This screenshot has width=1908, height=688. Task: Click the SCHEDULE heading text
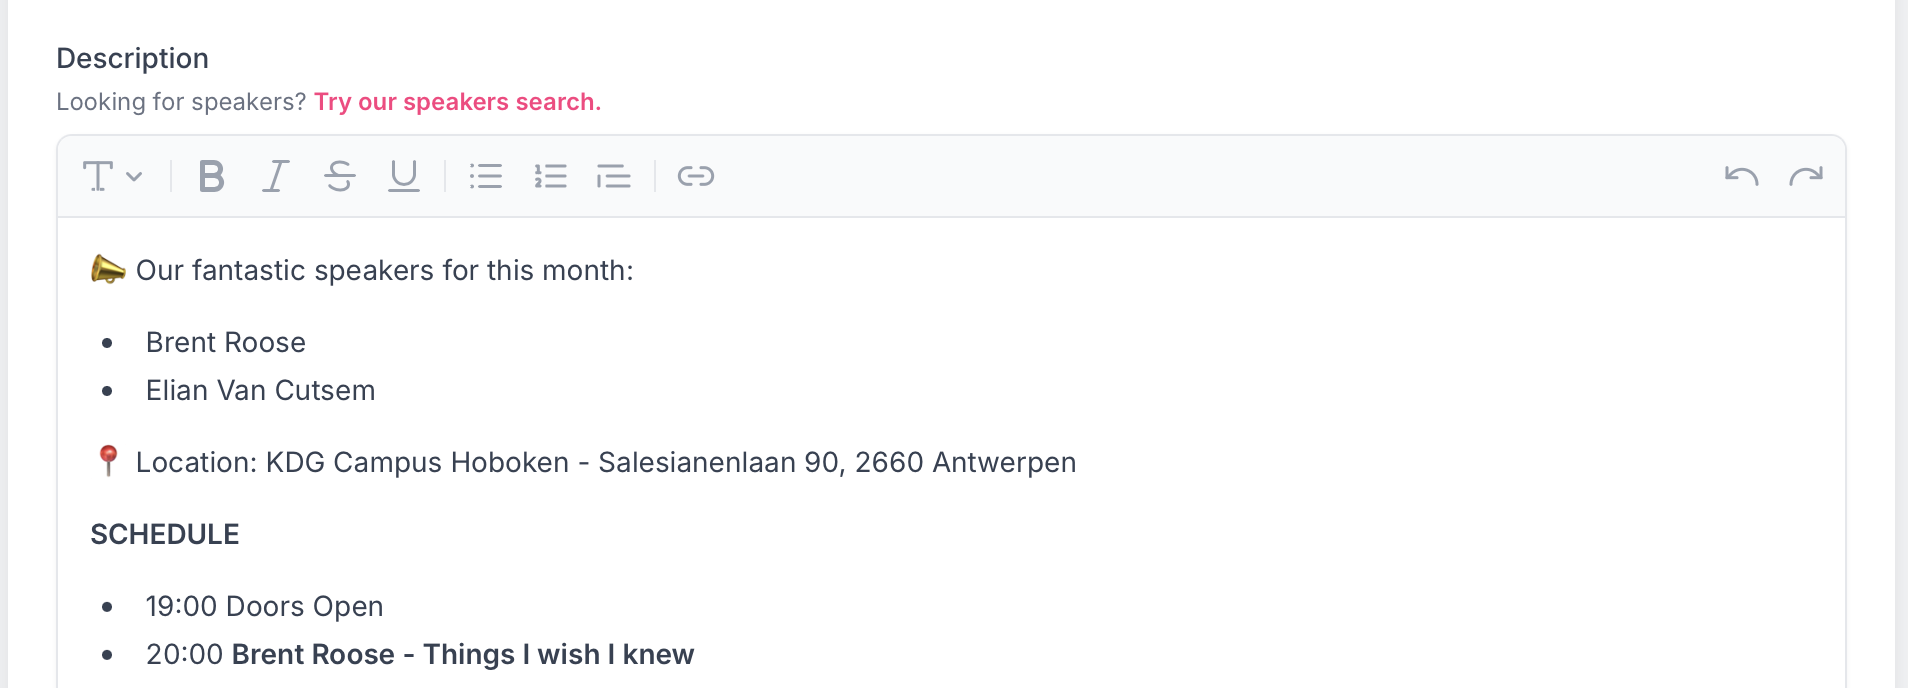click(x=165, y=535)
